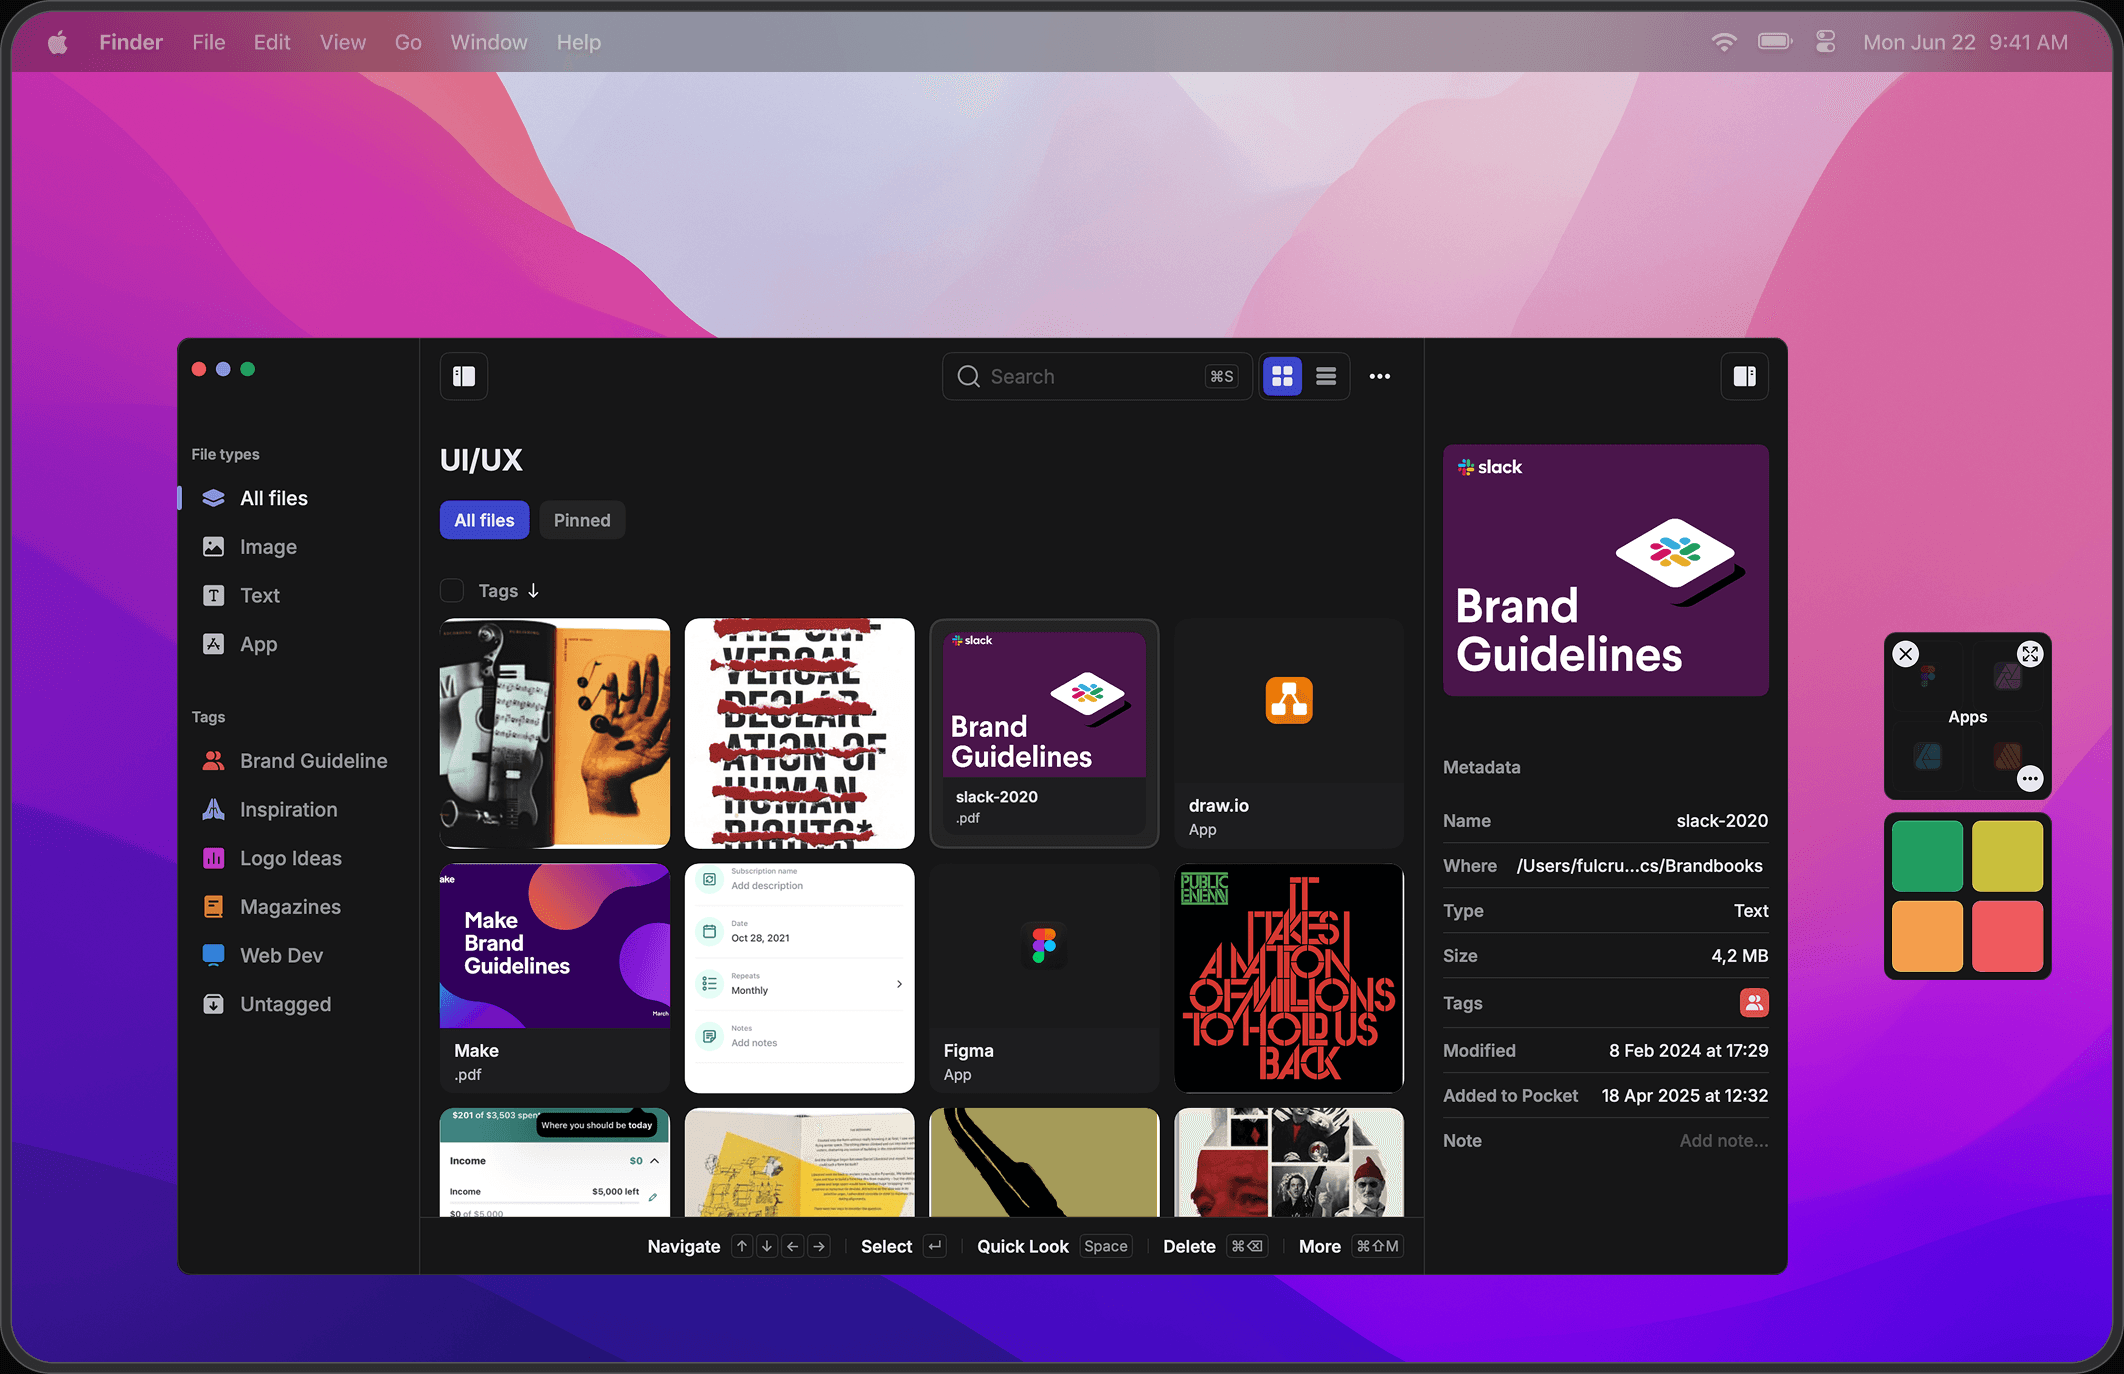Open the Figma app icon
The height and width of the screenshot is (1374, 2124).
pyautogui.click(x=1044, y=945)
